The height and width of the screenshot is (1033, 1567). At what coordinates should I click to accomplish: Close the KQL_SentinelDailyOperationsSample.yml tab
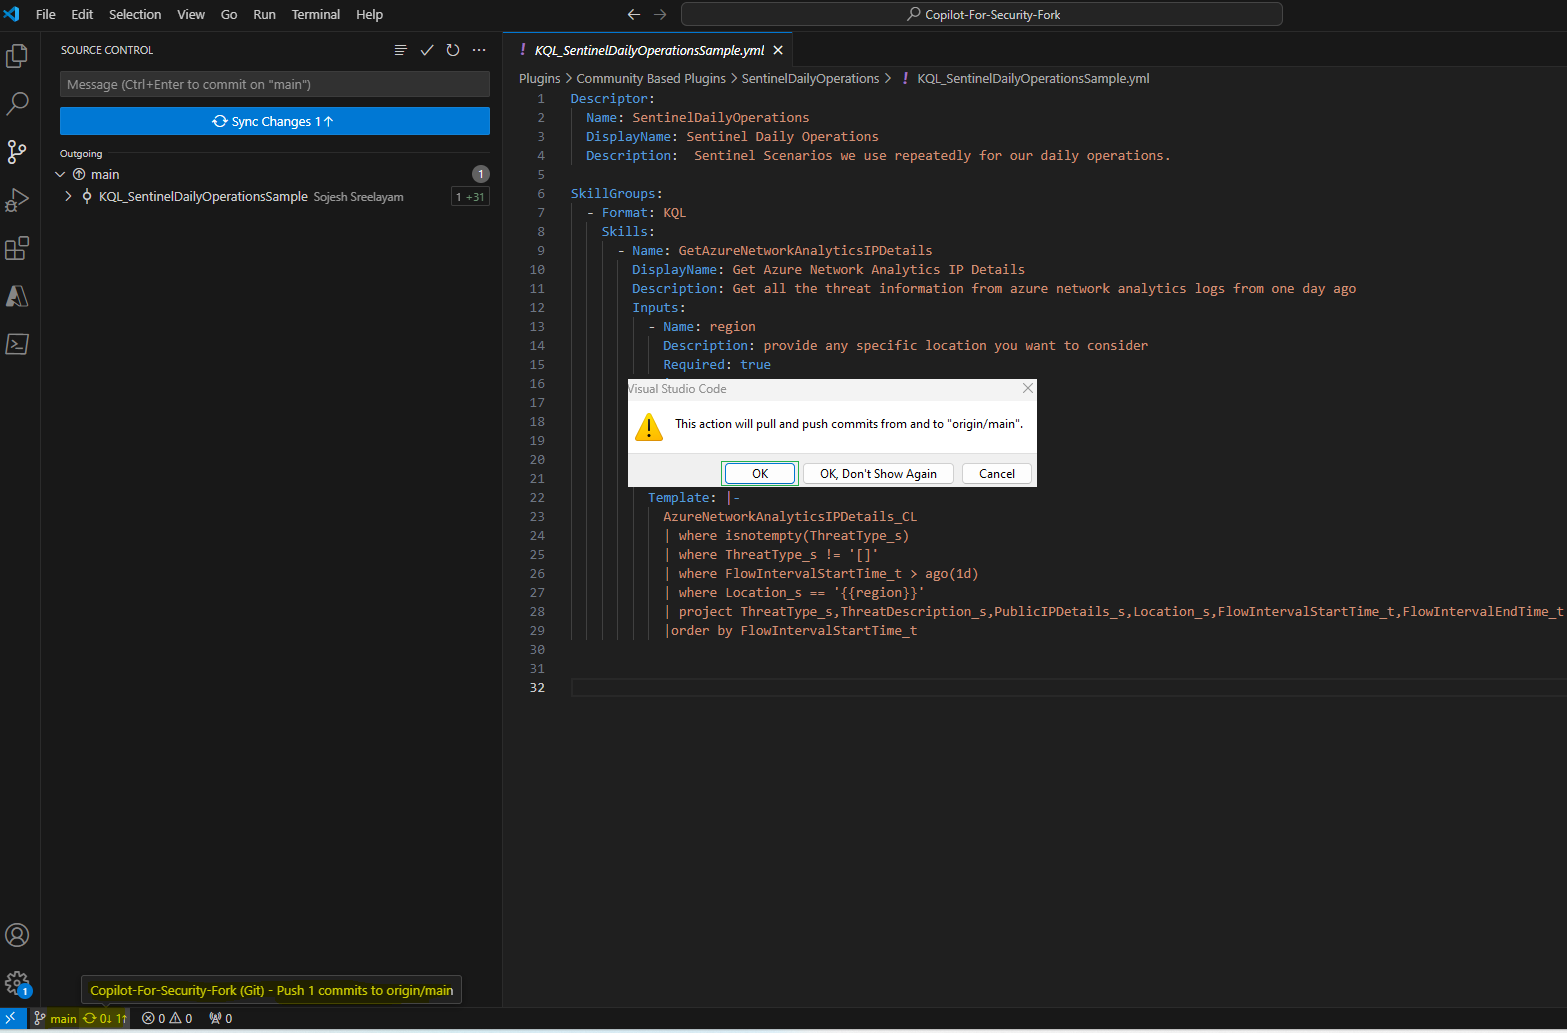click(x=778, y=50)
